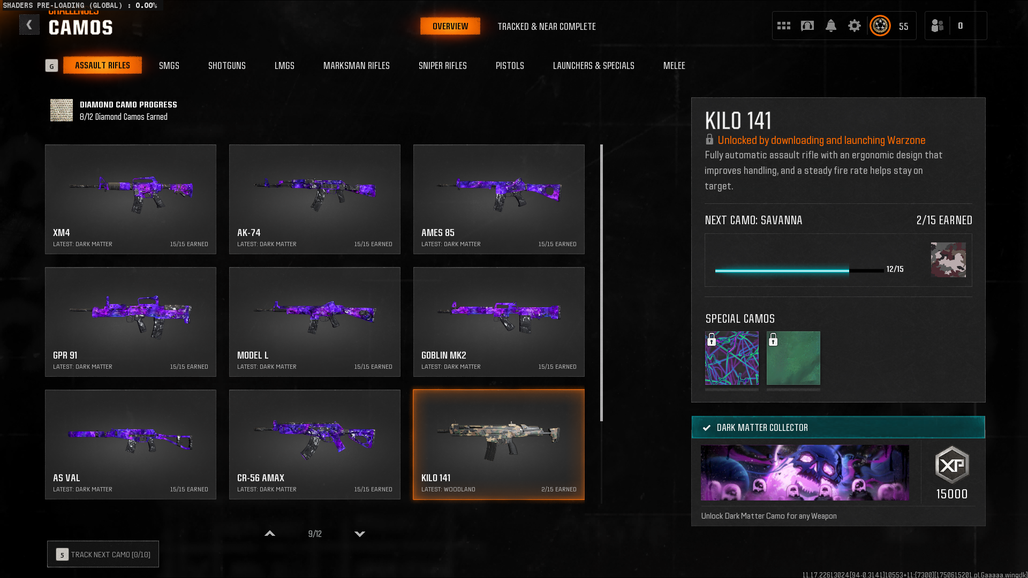Click the Diamond Camo Progress swatch icon

(x=62, y=110)
